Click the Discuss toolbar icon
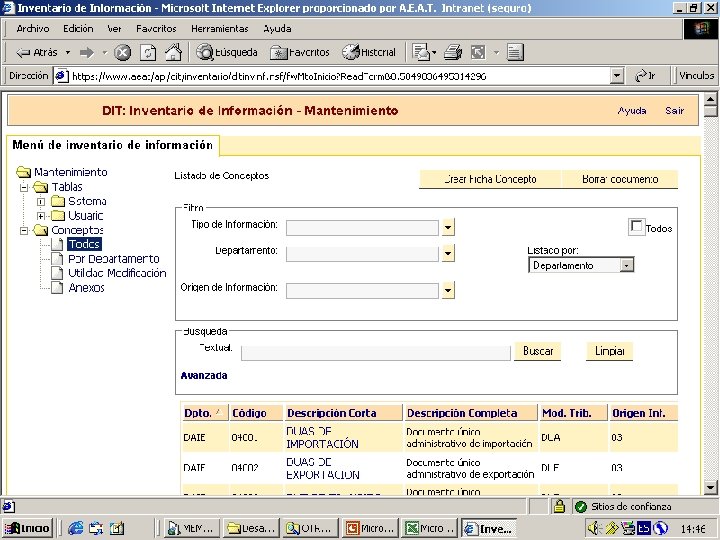720x540 pixels. coord(515,52)
